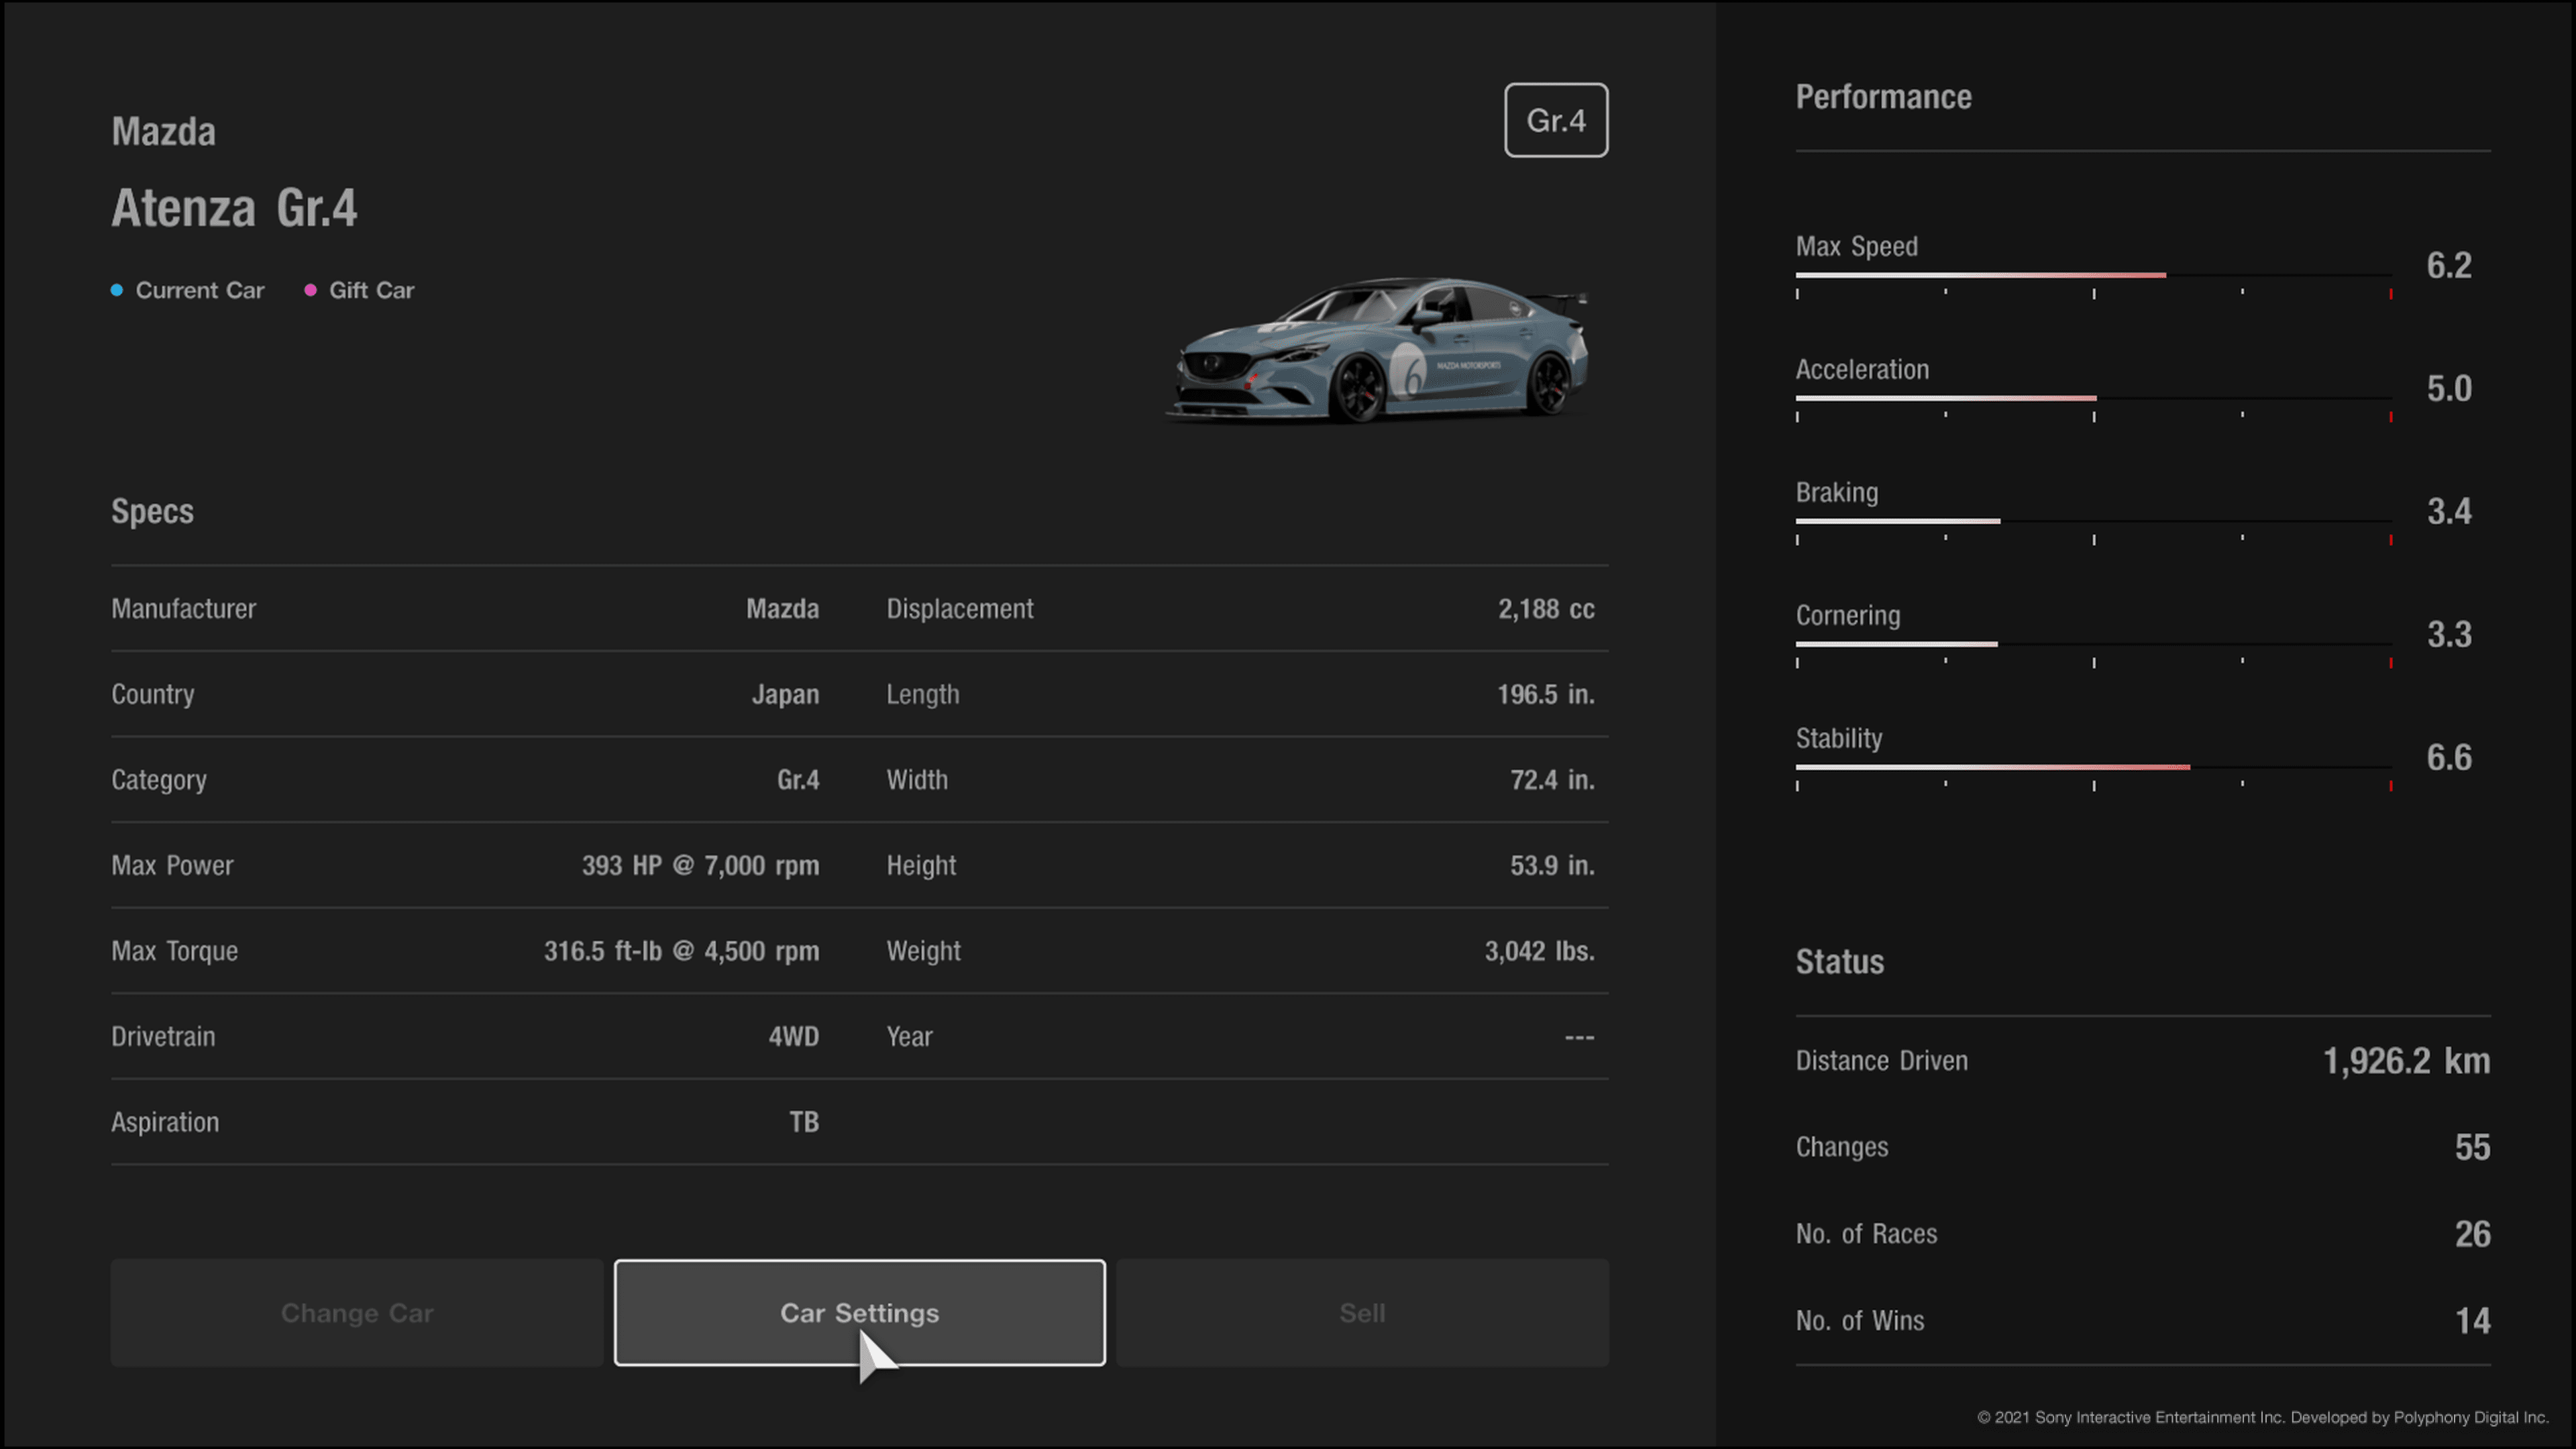Click the Status section heading

tap(1839, 962)
